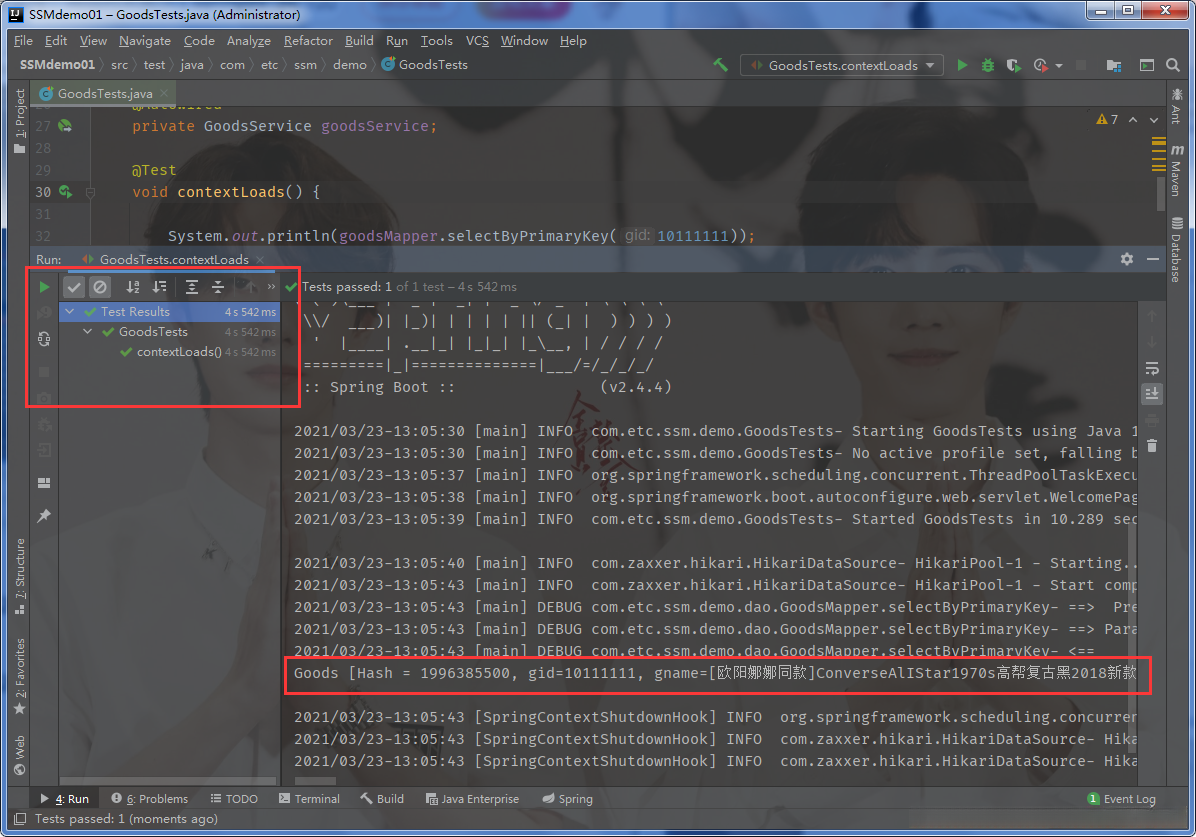Open the Run Anything icon
Viewport: 1196px width, 837px height.
[1146, 66]
